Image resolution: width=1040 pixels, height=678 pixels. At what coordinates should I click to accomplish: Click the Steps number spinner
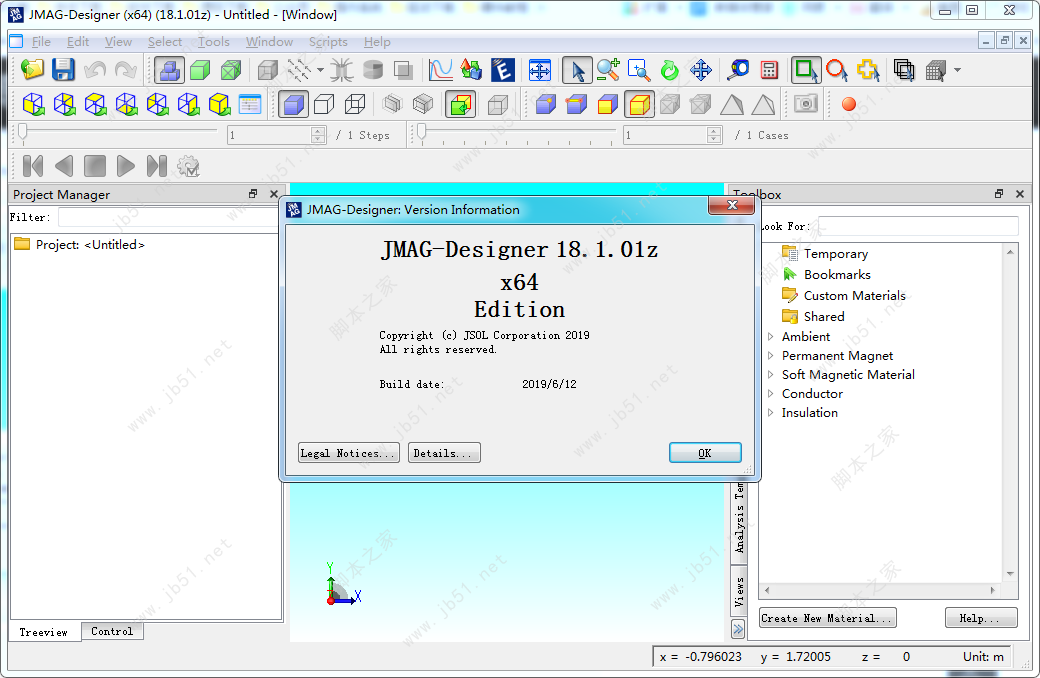pyautogui.click(x=277, y=135)
